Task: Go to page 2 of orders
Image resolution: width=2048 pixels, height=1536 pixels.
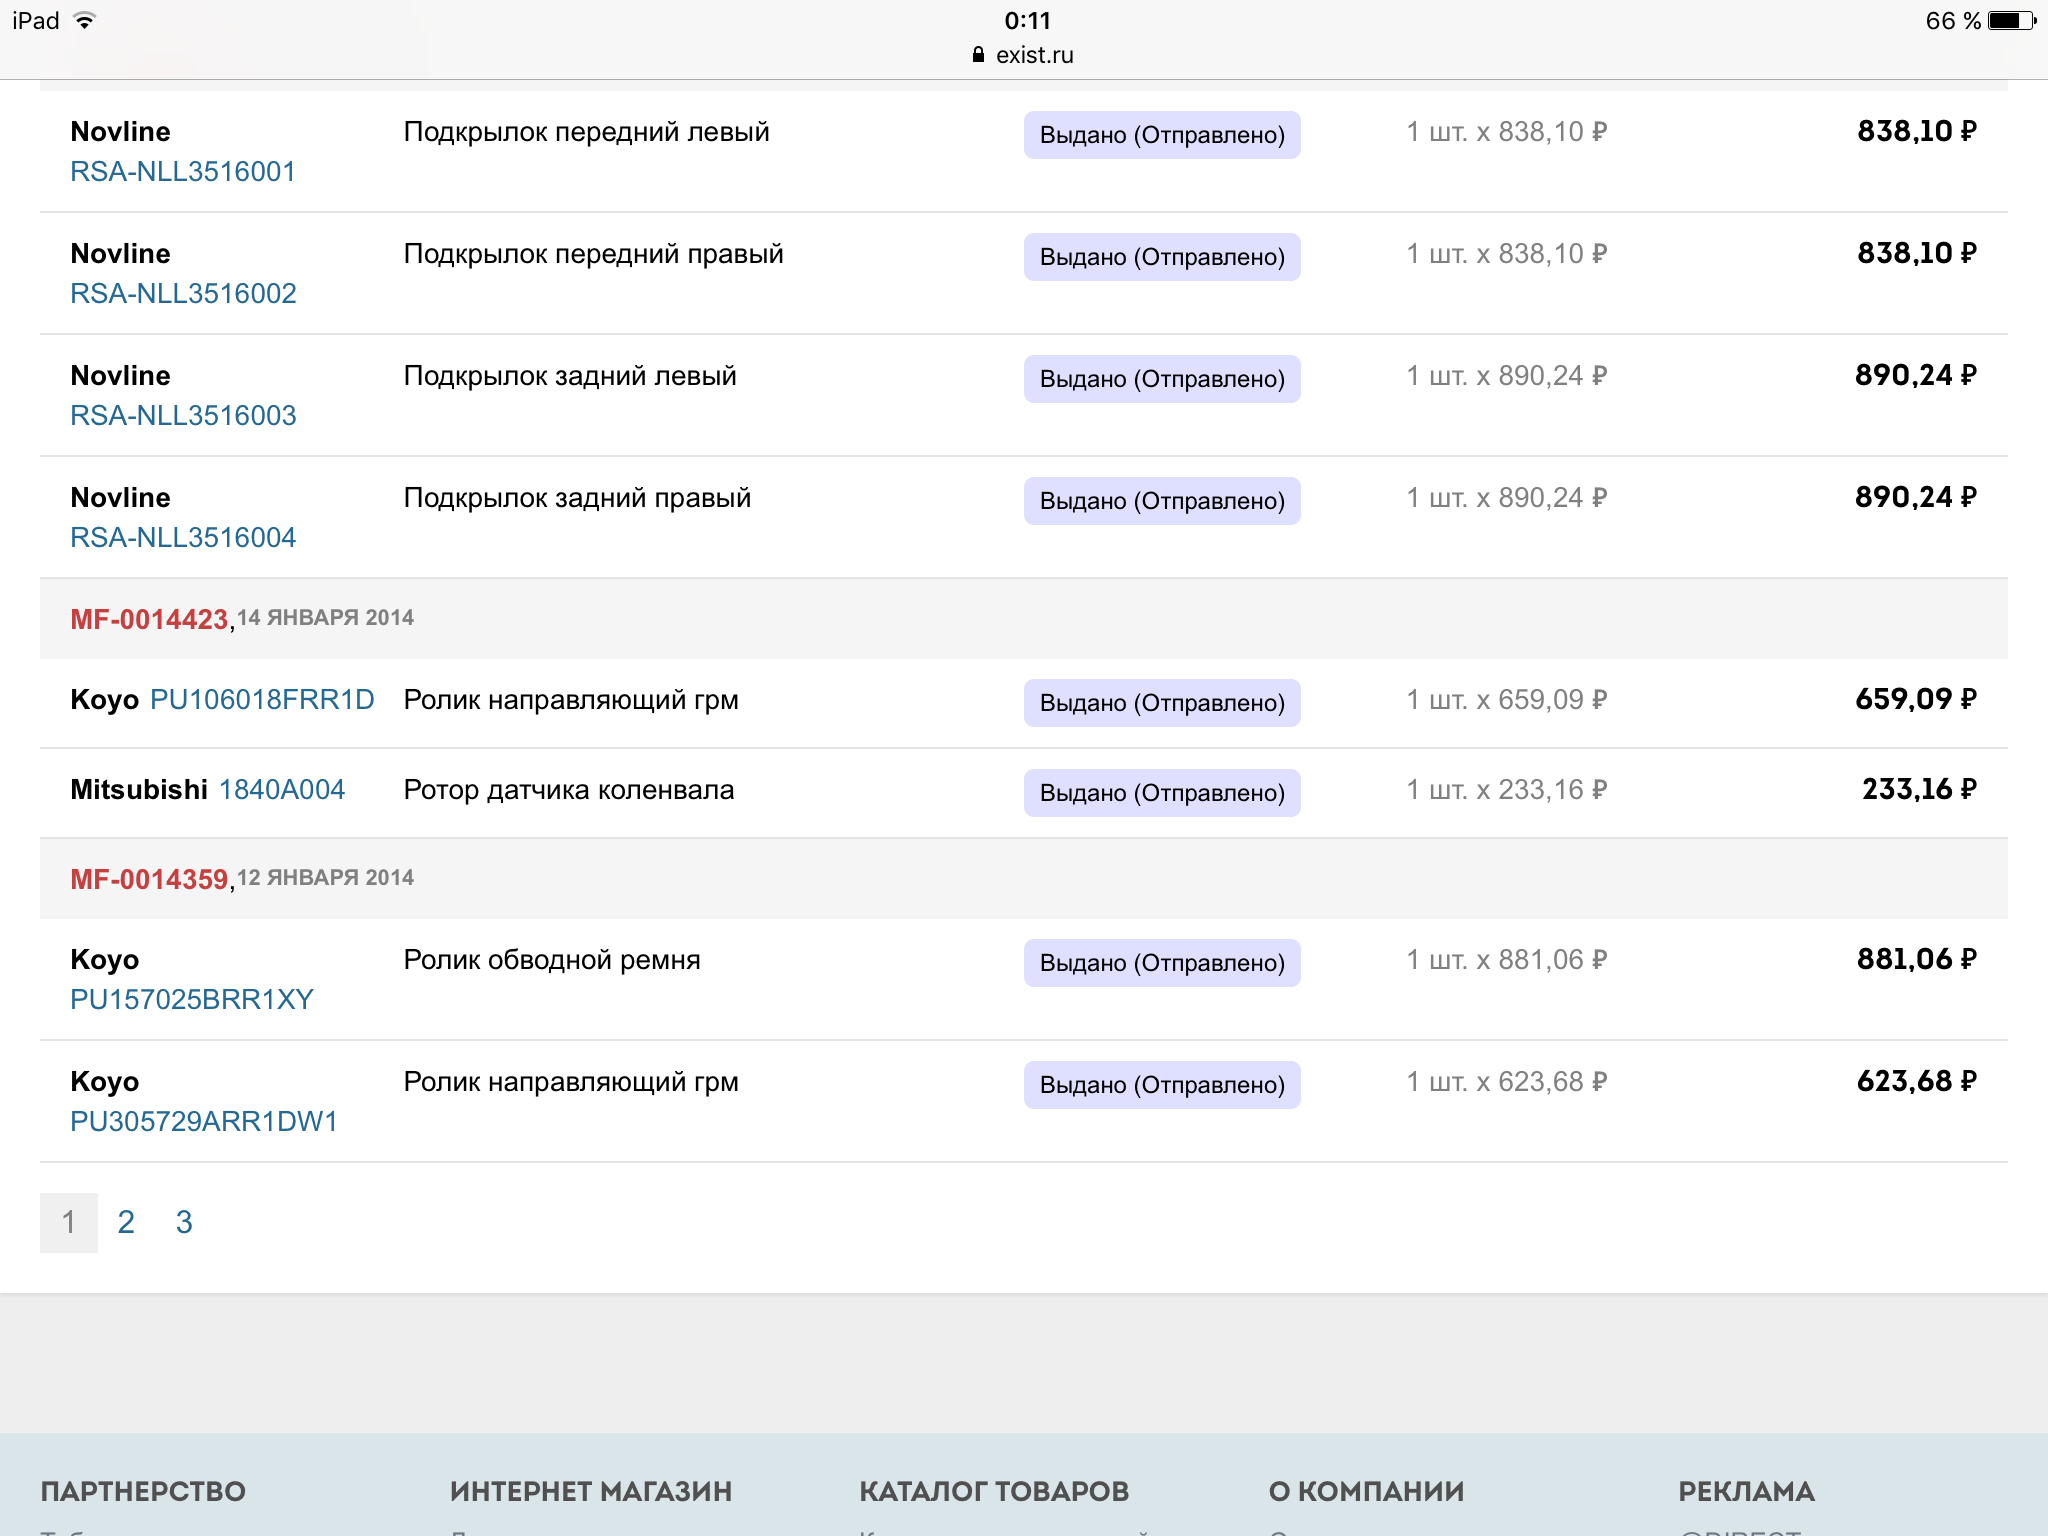Action: coord(126,1222)
